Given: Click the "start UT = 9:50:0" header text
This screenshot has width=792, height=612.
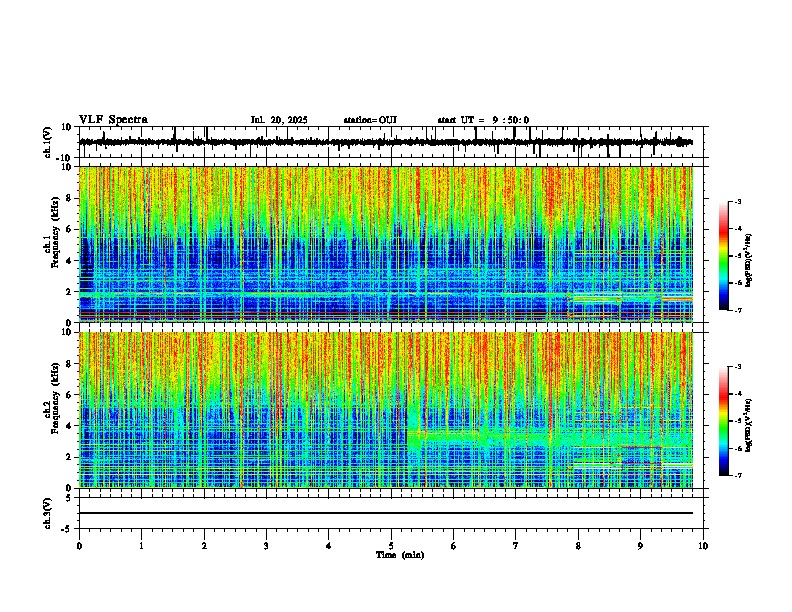Looking at the screenshot, I should pos(483,120).
